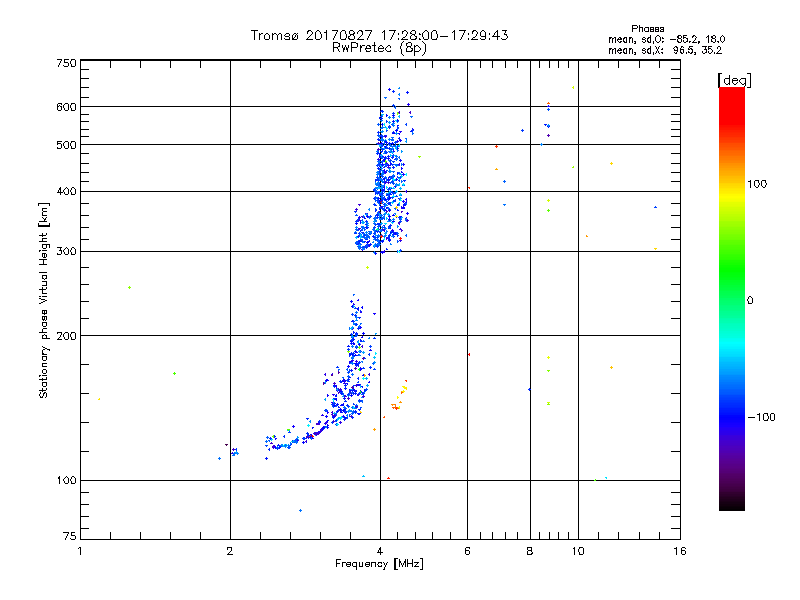The height and width of the screenshot is (600, 800).
Task: Click the 'Phases' header label
Action: pyautogui.click(x=647, y=29)
